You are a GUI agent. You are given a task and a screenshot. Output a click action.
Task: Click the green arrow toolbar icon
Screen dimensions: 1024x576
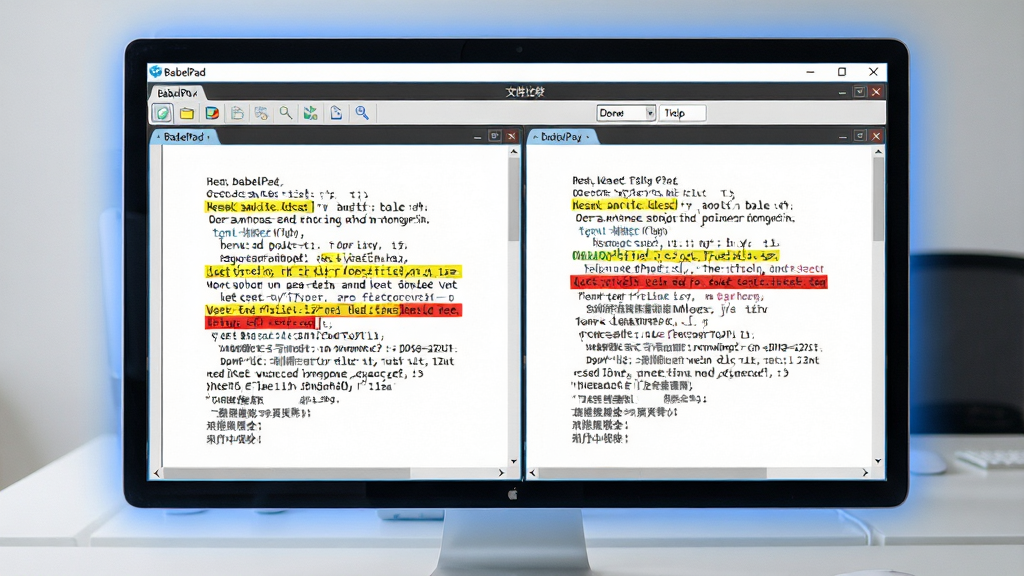[x=310, y=113]
